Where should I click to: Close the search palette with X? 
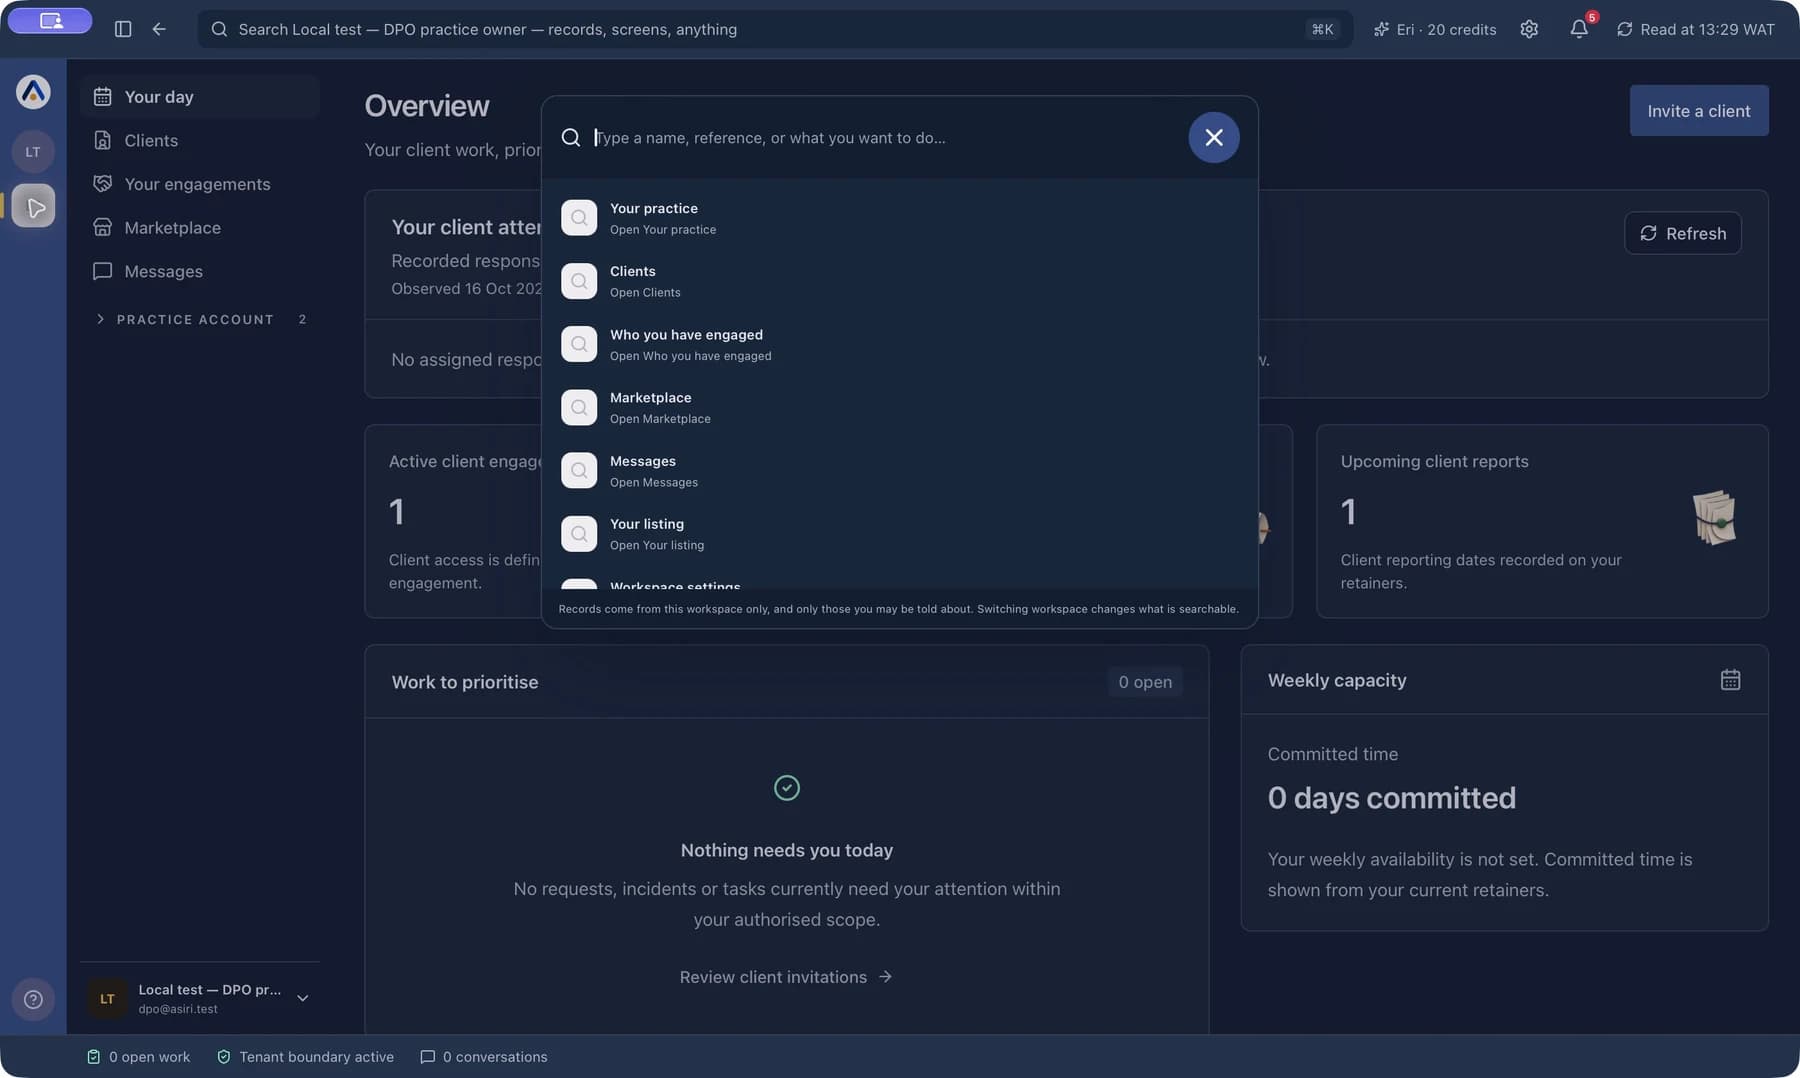coord(1214,137)
